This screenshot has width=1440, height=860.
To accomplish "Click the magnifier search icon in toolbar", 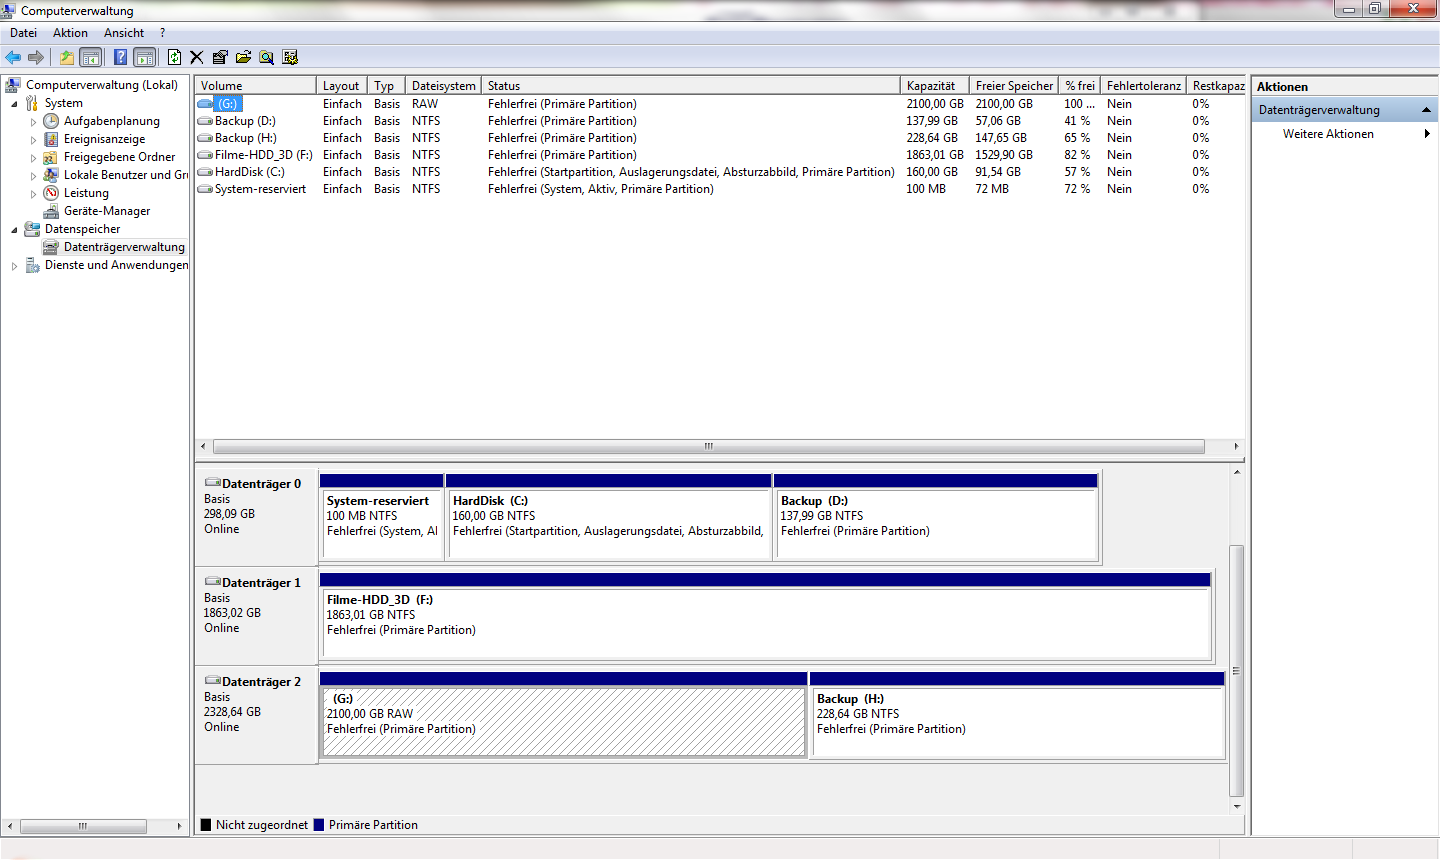I will (266, 57).
